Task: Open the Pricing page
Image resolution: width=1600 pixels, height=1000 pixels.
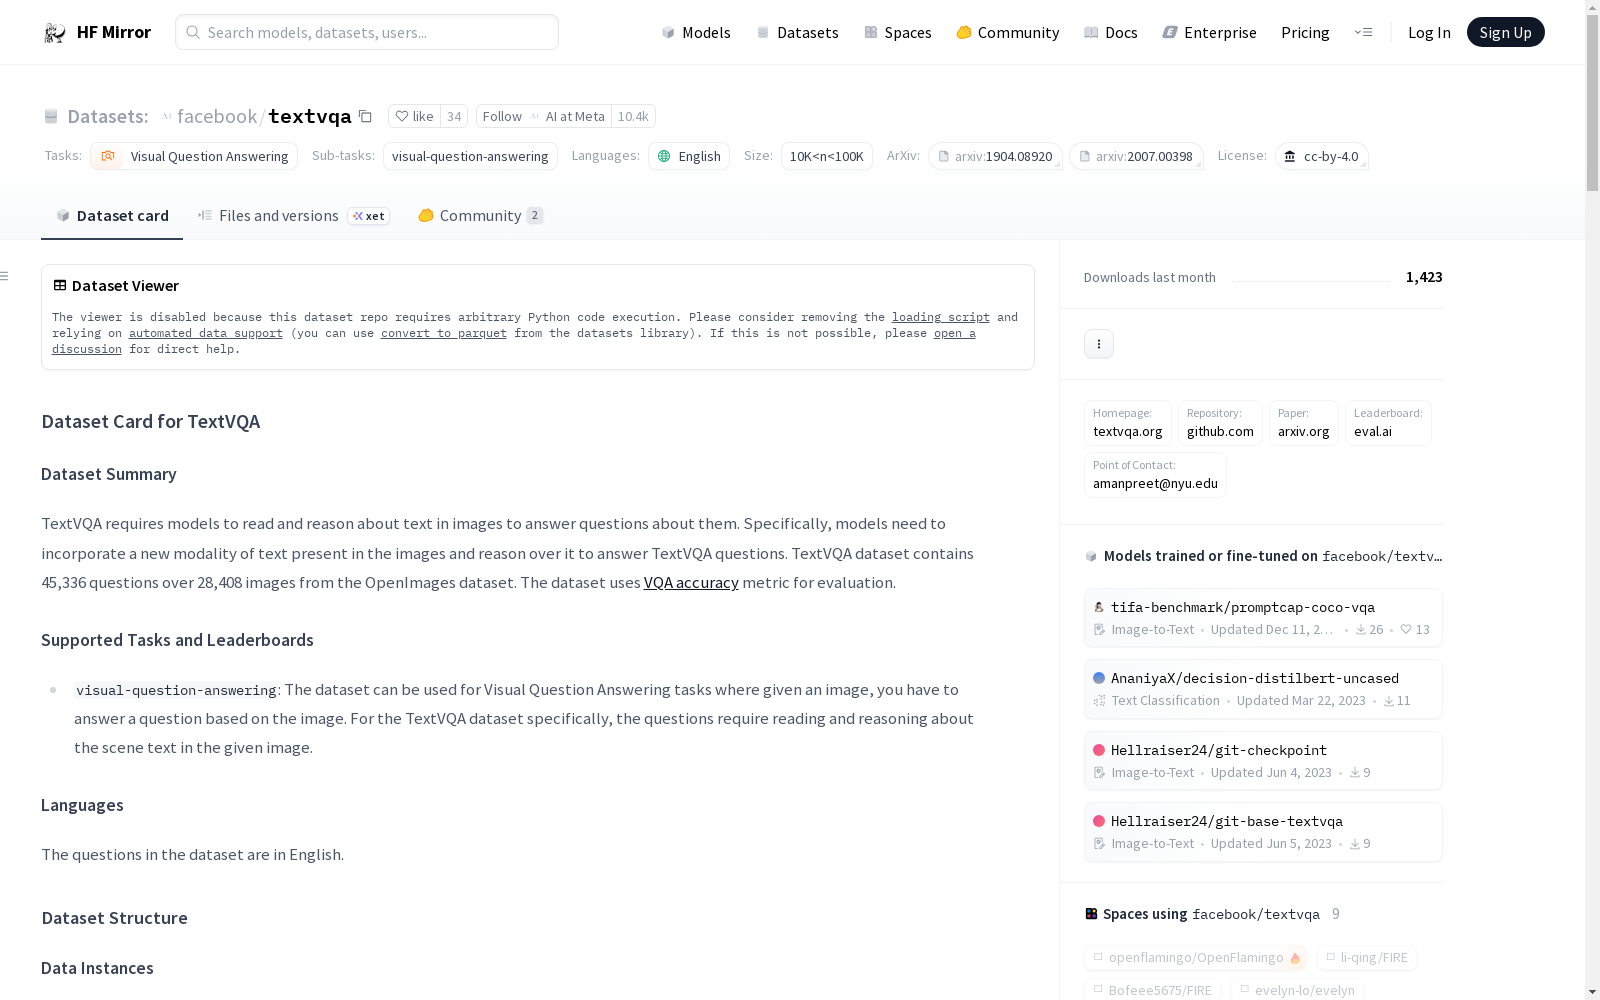Action: coord(1305,32)
